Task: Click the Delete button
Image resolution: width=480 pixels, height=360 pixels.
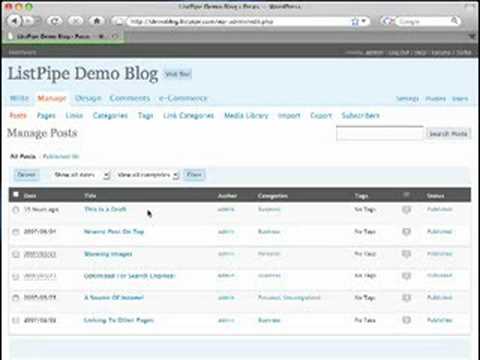Action: click(x=26, y=175)
